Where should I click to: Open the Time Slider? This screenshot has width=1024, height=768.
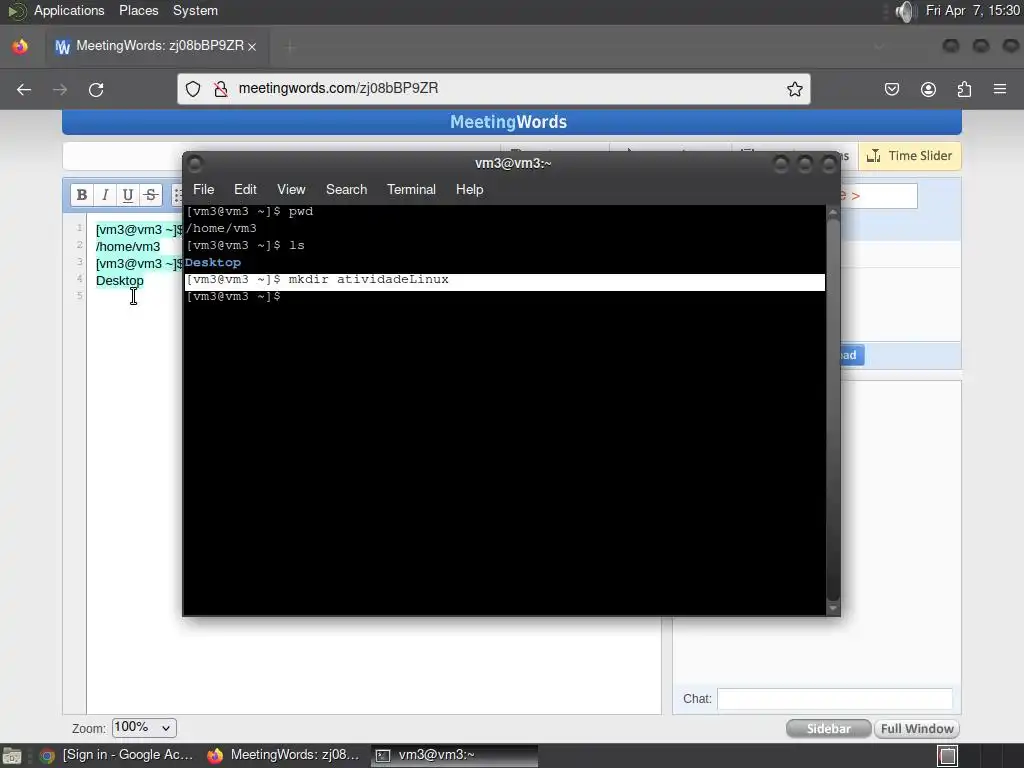click(910, 156)
